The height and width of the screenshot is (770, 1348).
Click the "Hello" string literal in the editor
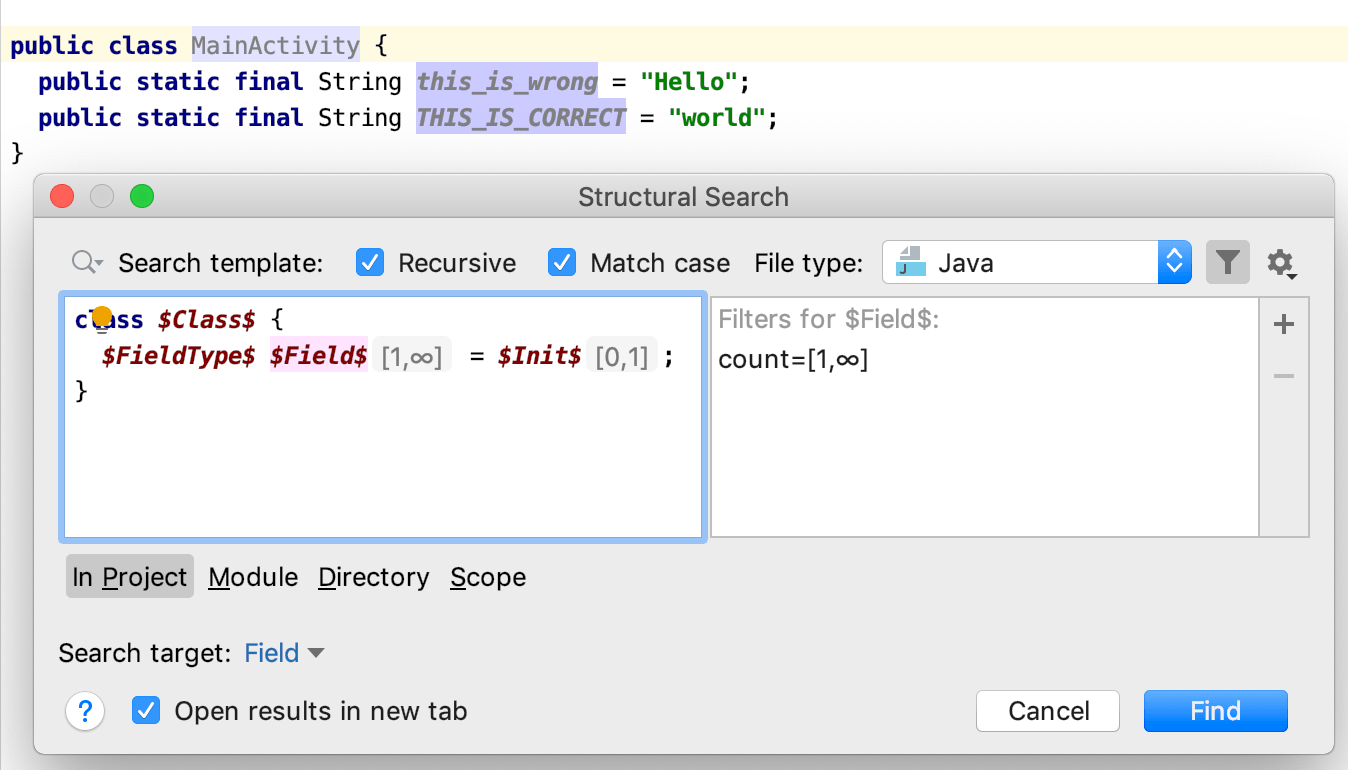(688, 81)
